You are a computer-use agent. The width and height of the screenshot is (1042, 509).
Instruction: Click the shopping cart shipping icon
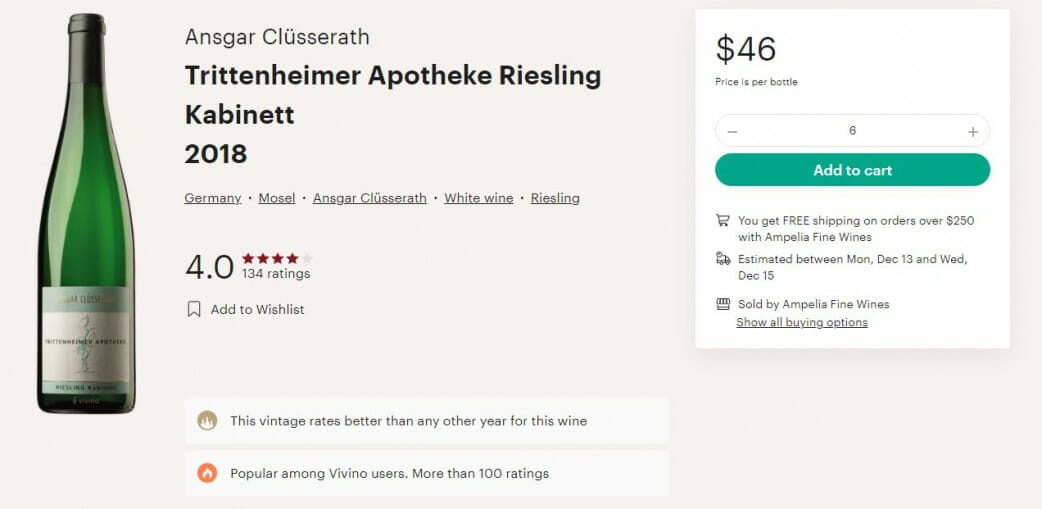tap(723, 220)
